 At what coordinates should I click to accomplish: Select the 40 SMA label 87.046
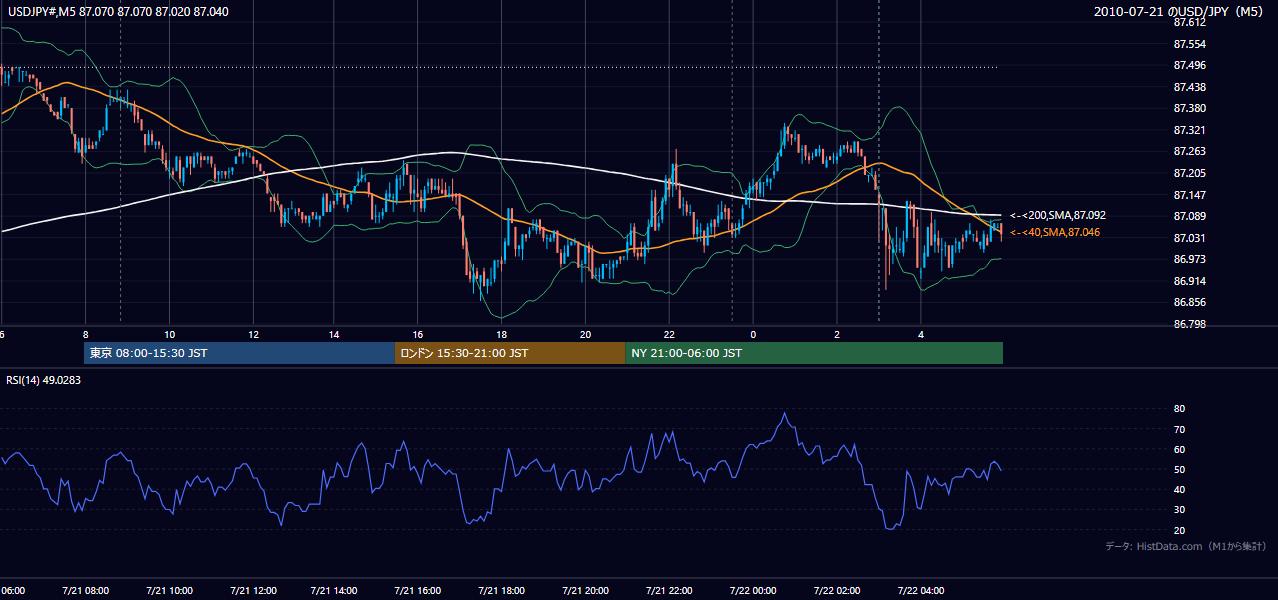1055,232
